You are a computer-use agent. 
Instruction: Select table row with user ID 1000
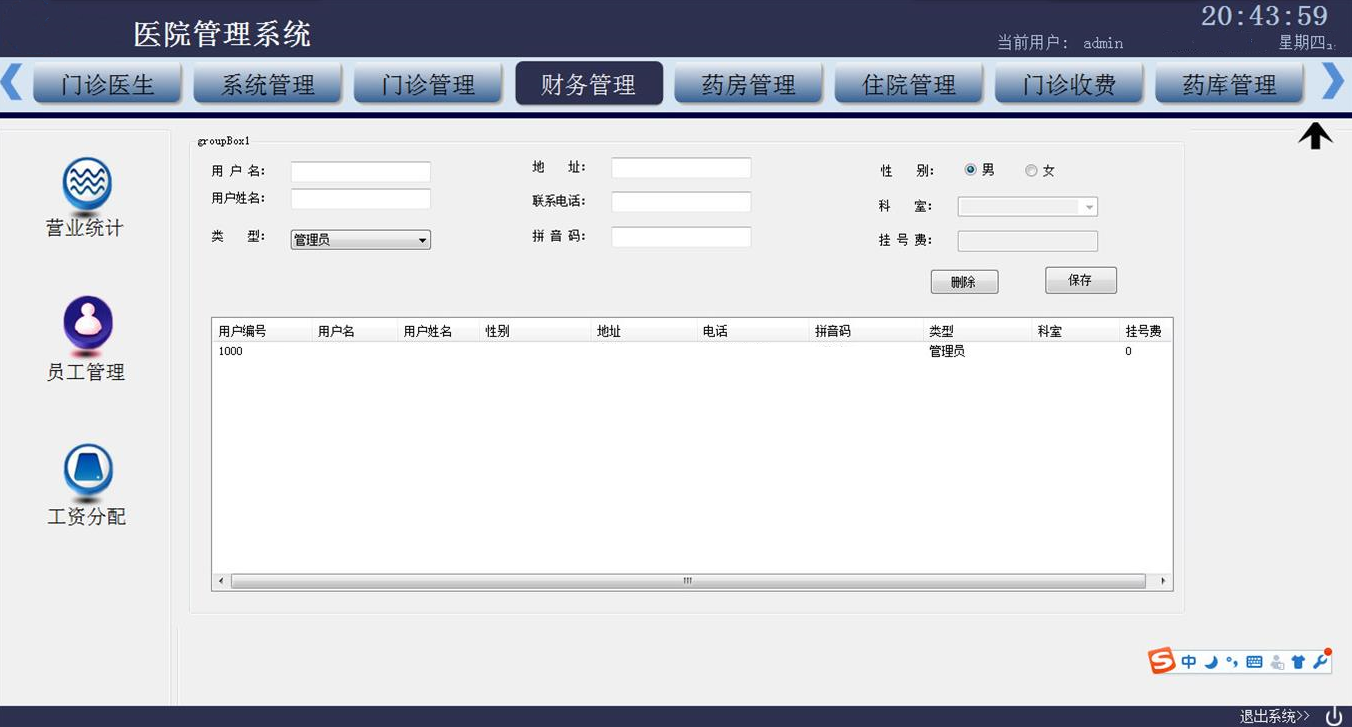click(692, 352)
